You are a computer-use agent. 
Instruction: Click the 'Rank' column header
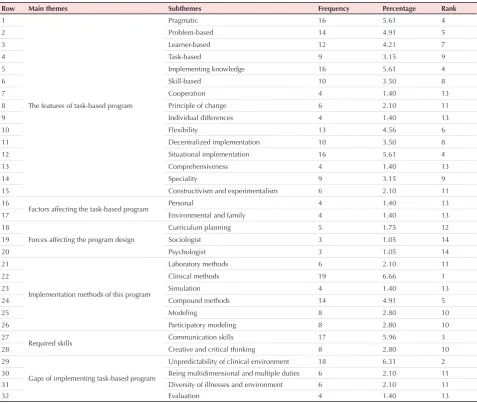448,9
